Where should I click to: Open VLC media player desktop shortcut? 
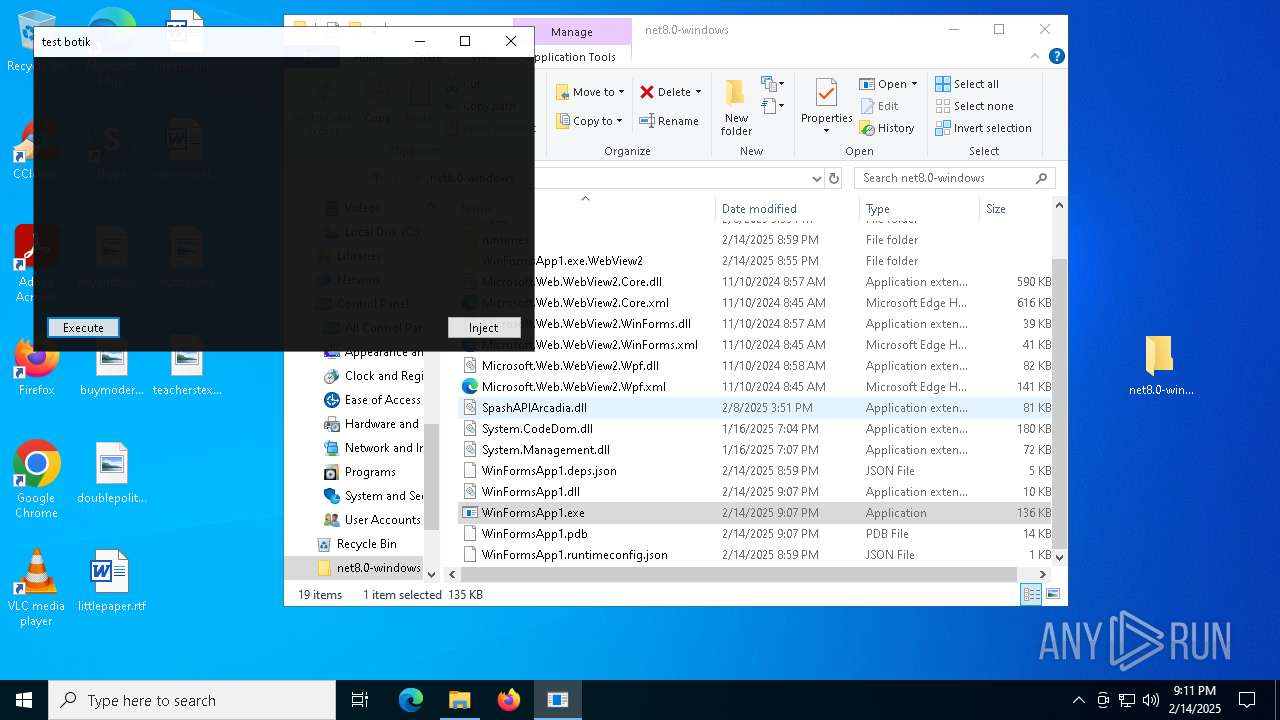36,589
